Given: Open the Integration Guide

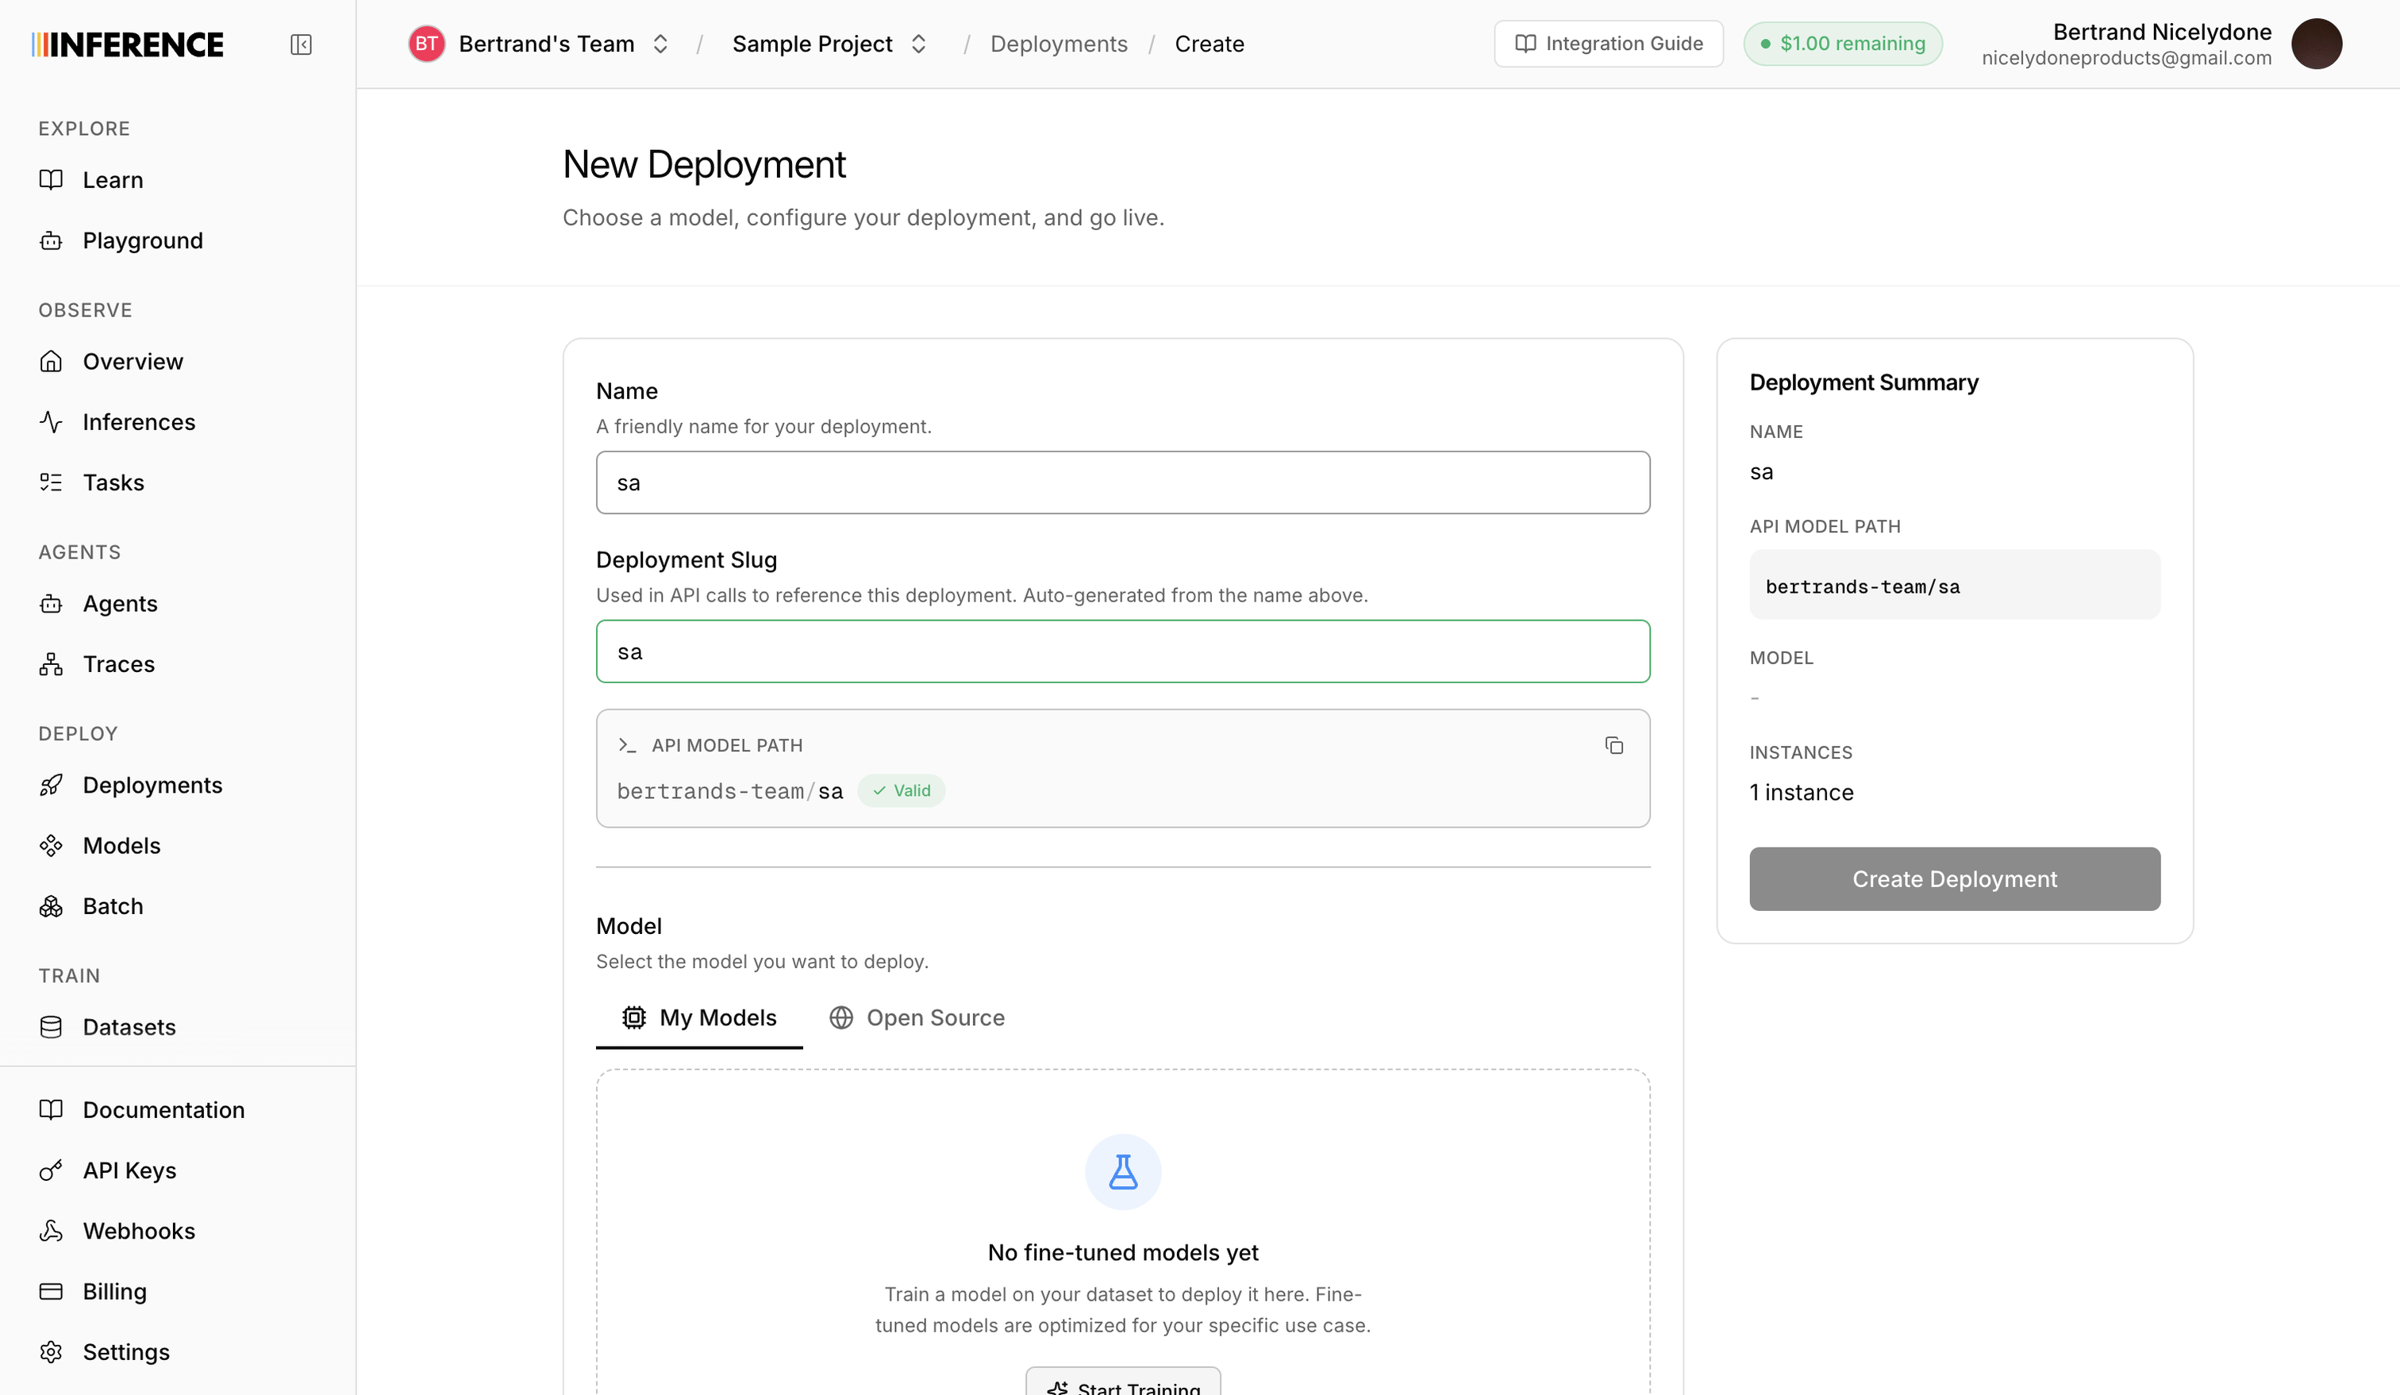Looking at the screenshot, I should point(1608,44).
